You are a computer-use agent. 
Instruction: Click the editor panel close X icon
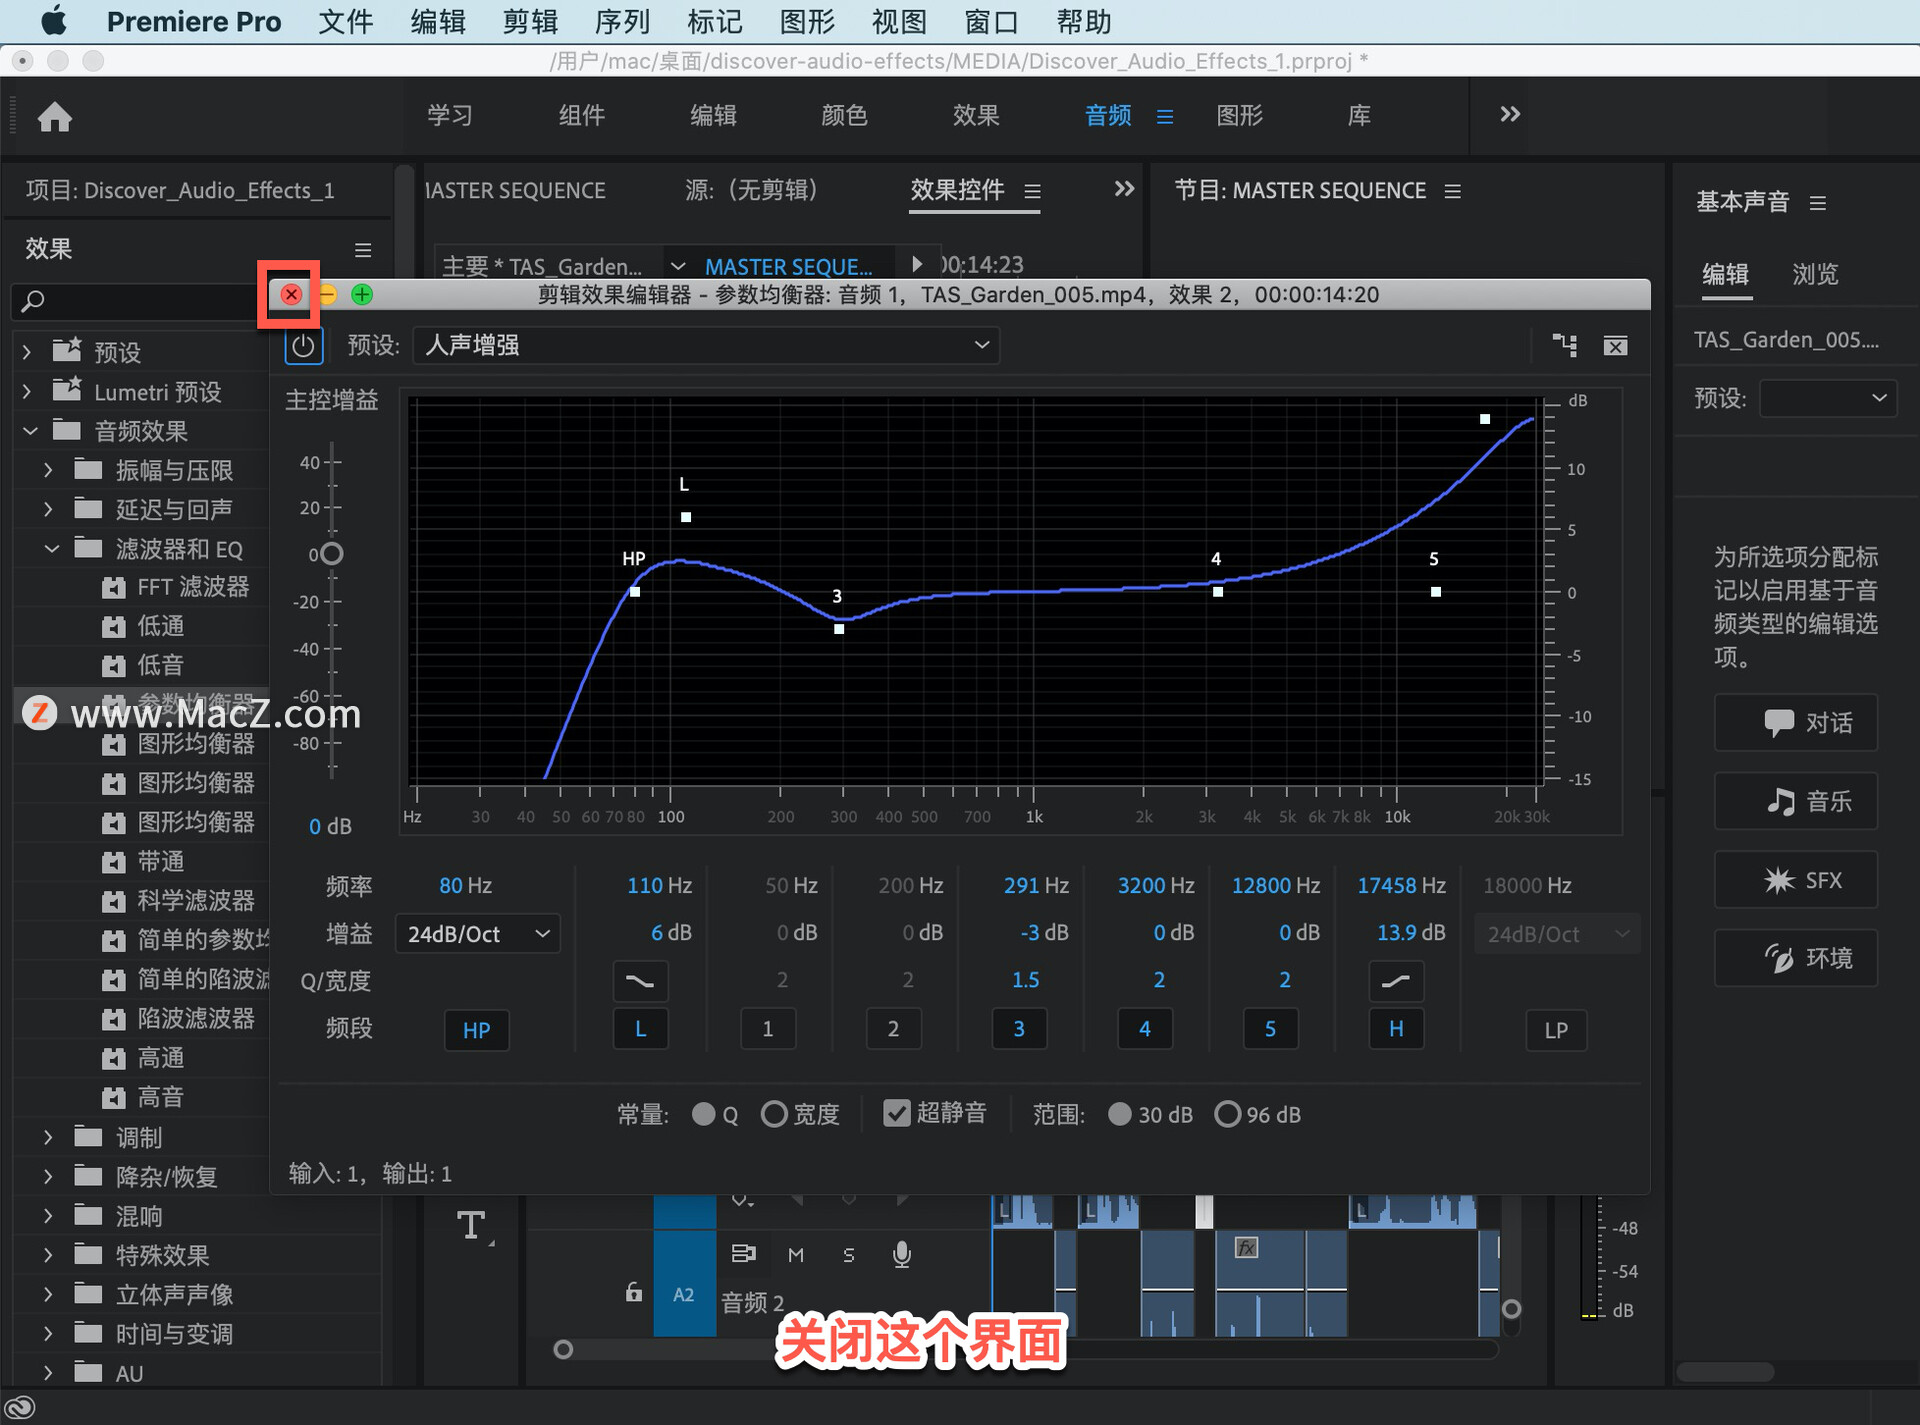[x=1615, y=346]
